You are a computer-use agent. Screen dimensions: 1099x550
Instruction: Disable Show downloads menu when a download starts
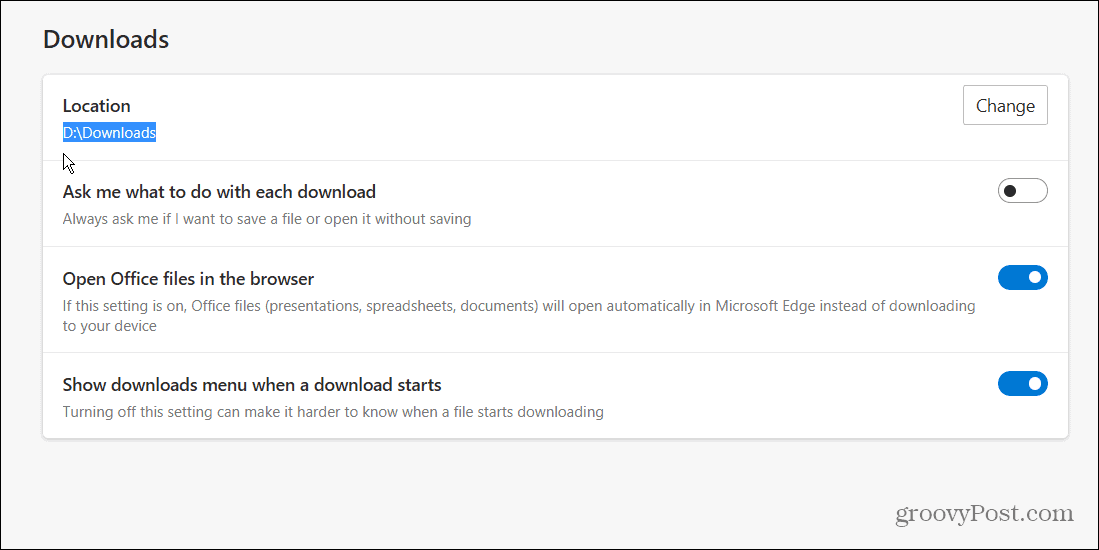(x=1022, y=384)
